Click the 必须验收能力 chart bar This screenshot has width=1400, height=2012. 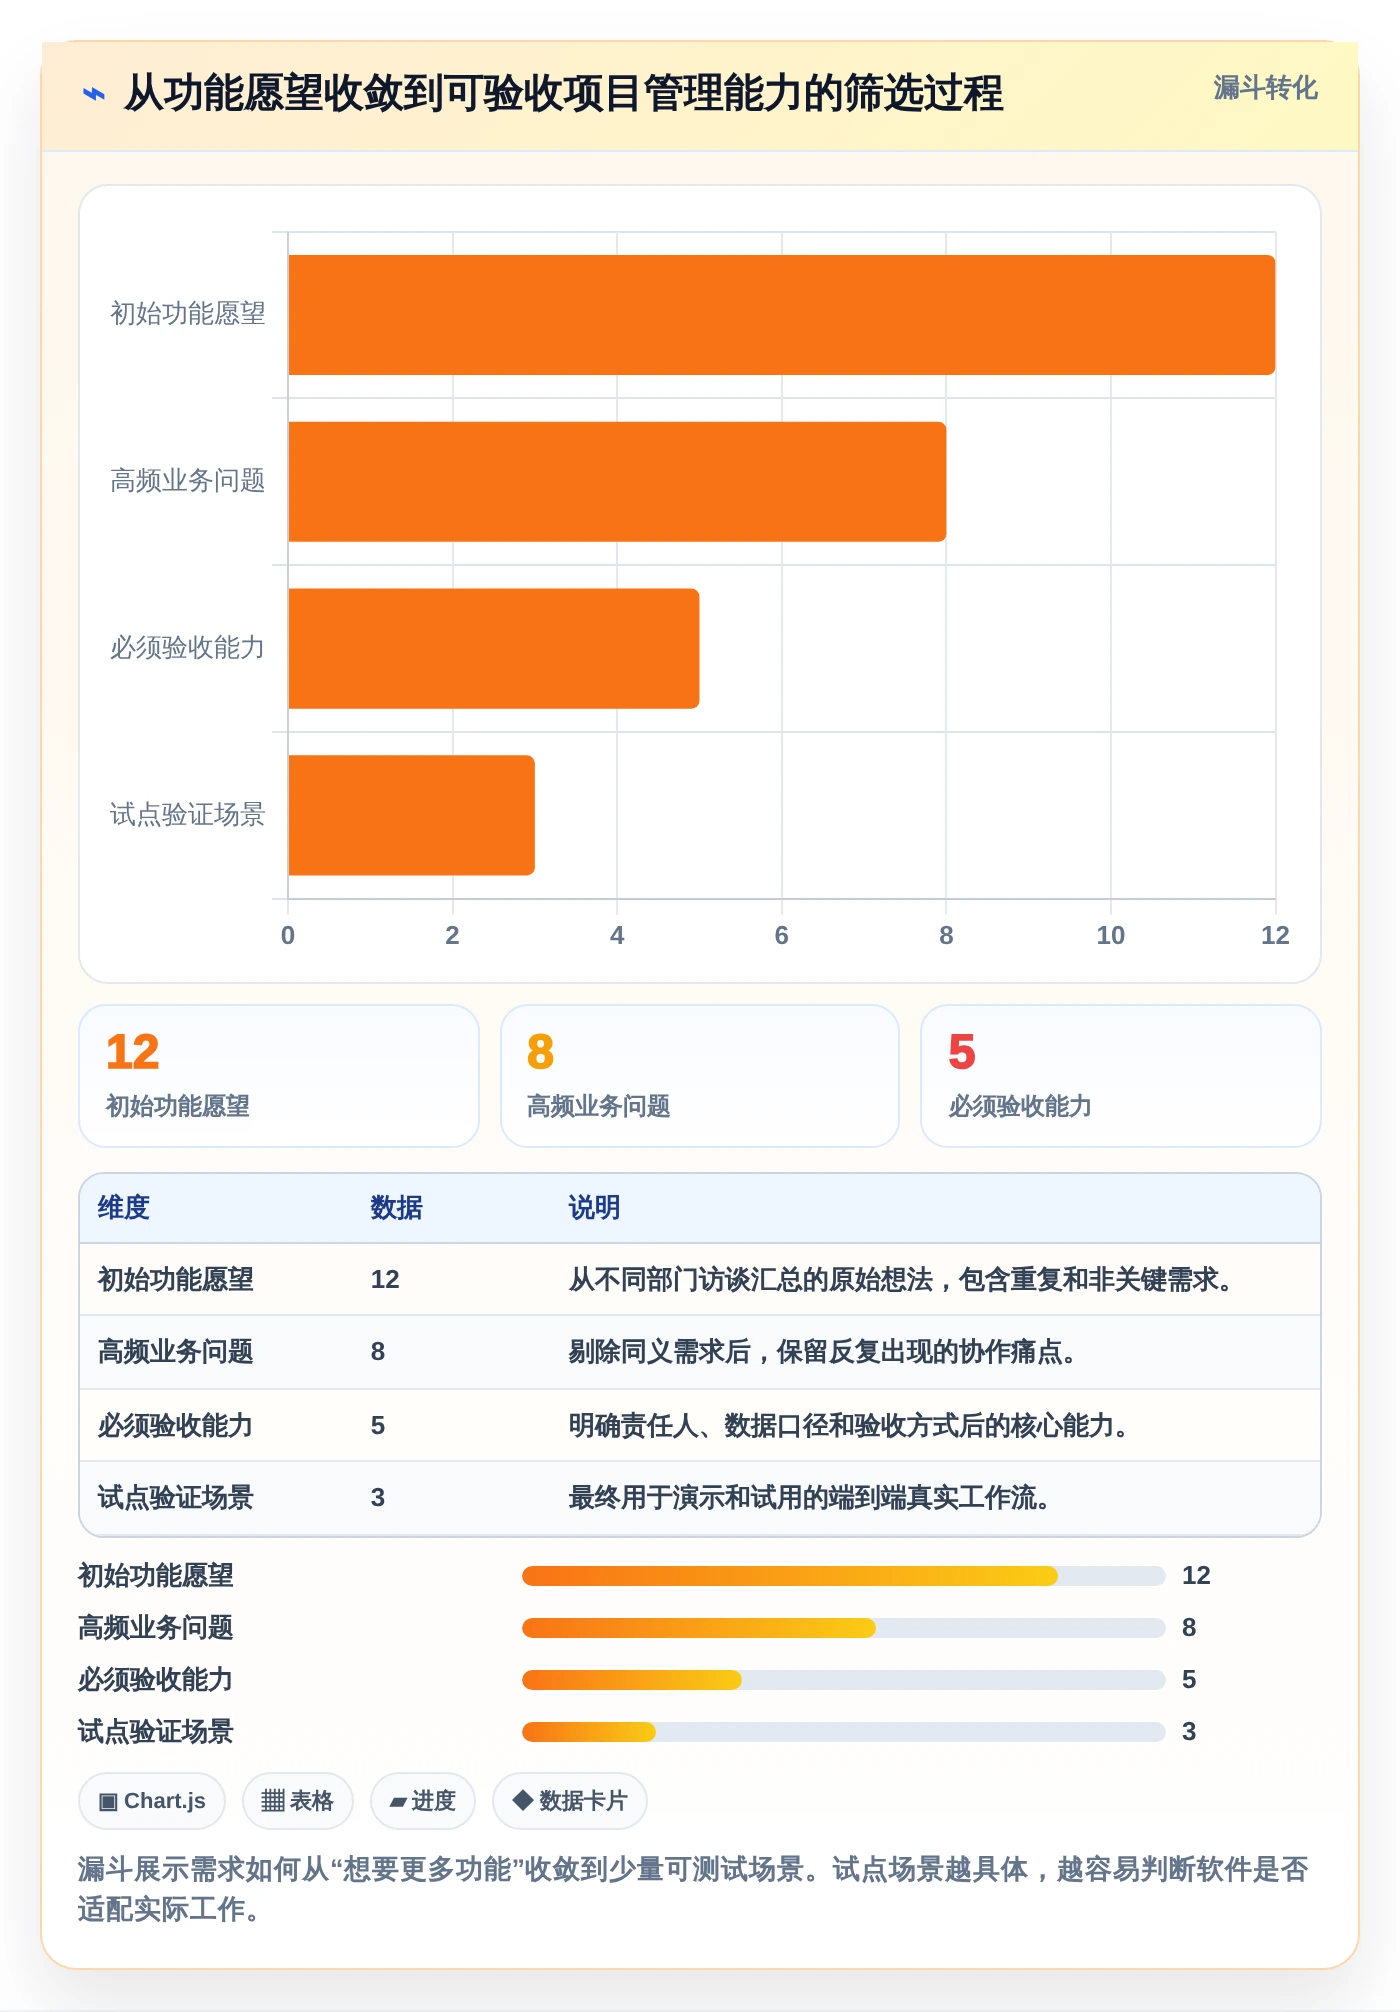(494, 648)
